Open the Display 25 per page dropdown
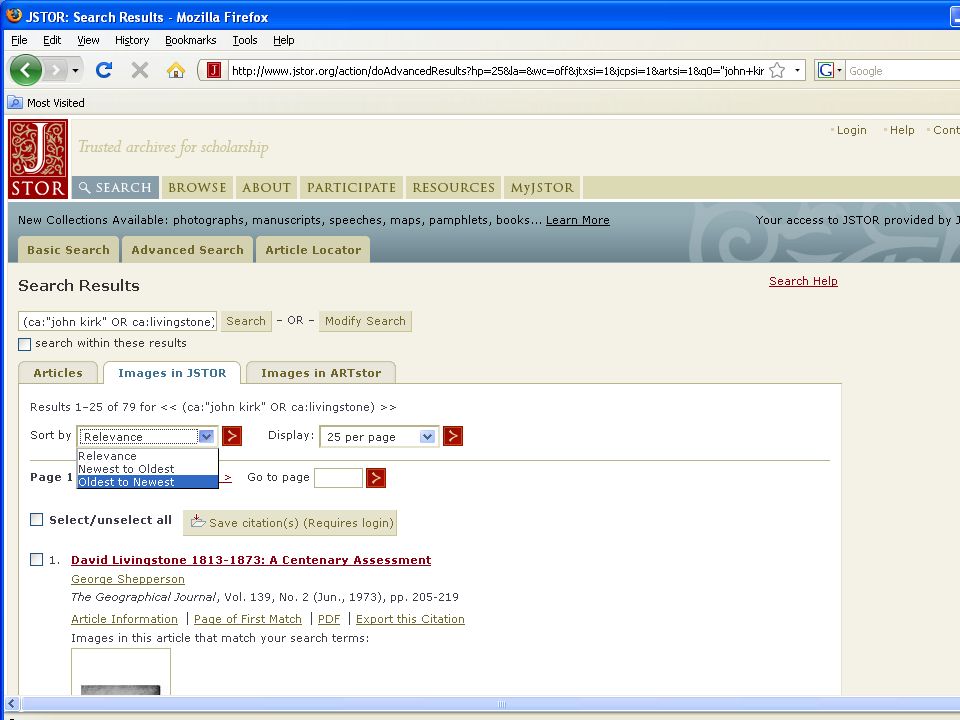The width and height of the screenshot is (960, 720). [379, 437]
